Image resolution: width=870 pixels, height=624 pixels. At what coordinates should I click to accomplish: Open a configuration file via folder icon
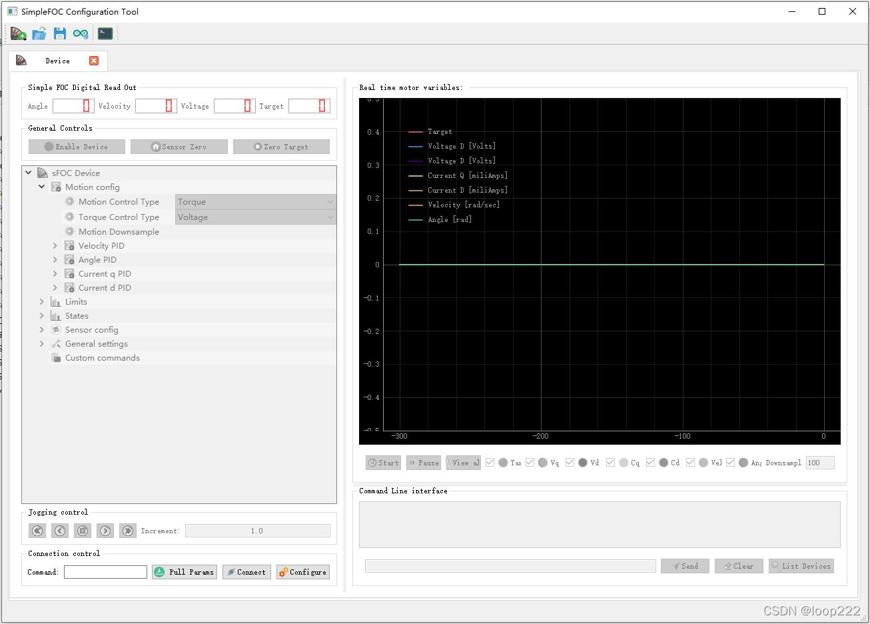pyautogui.click(x=39, y=34)
